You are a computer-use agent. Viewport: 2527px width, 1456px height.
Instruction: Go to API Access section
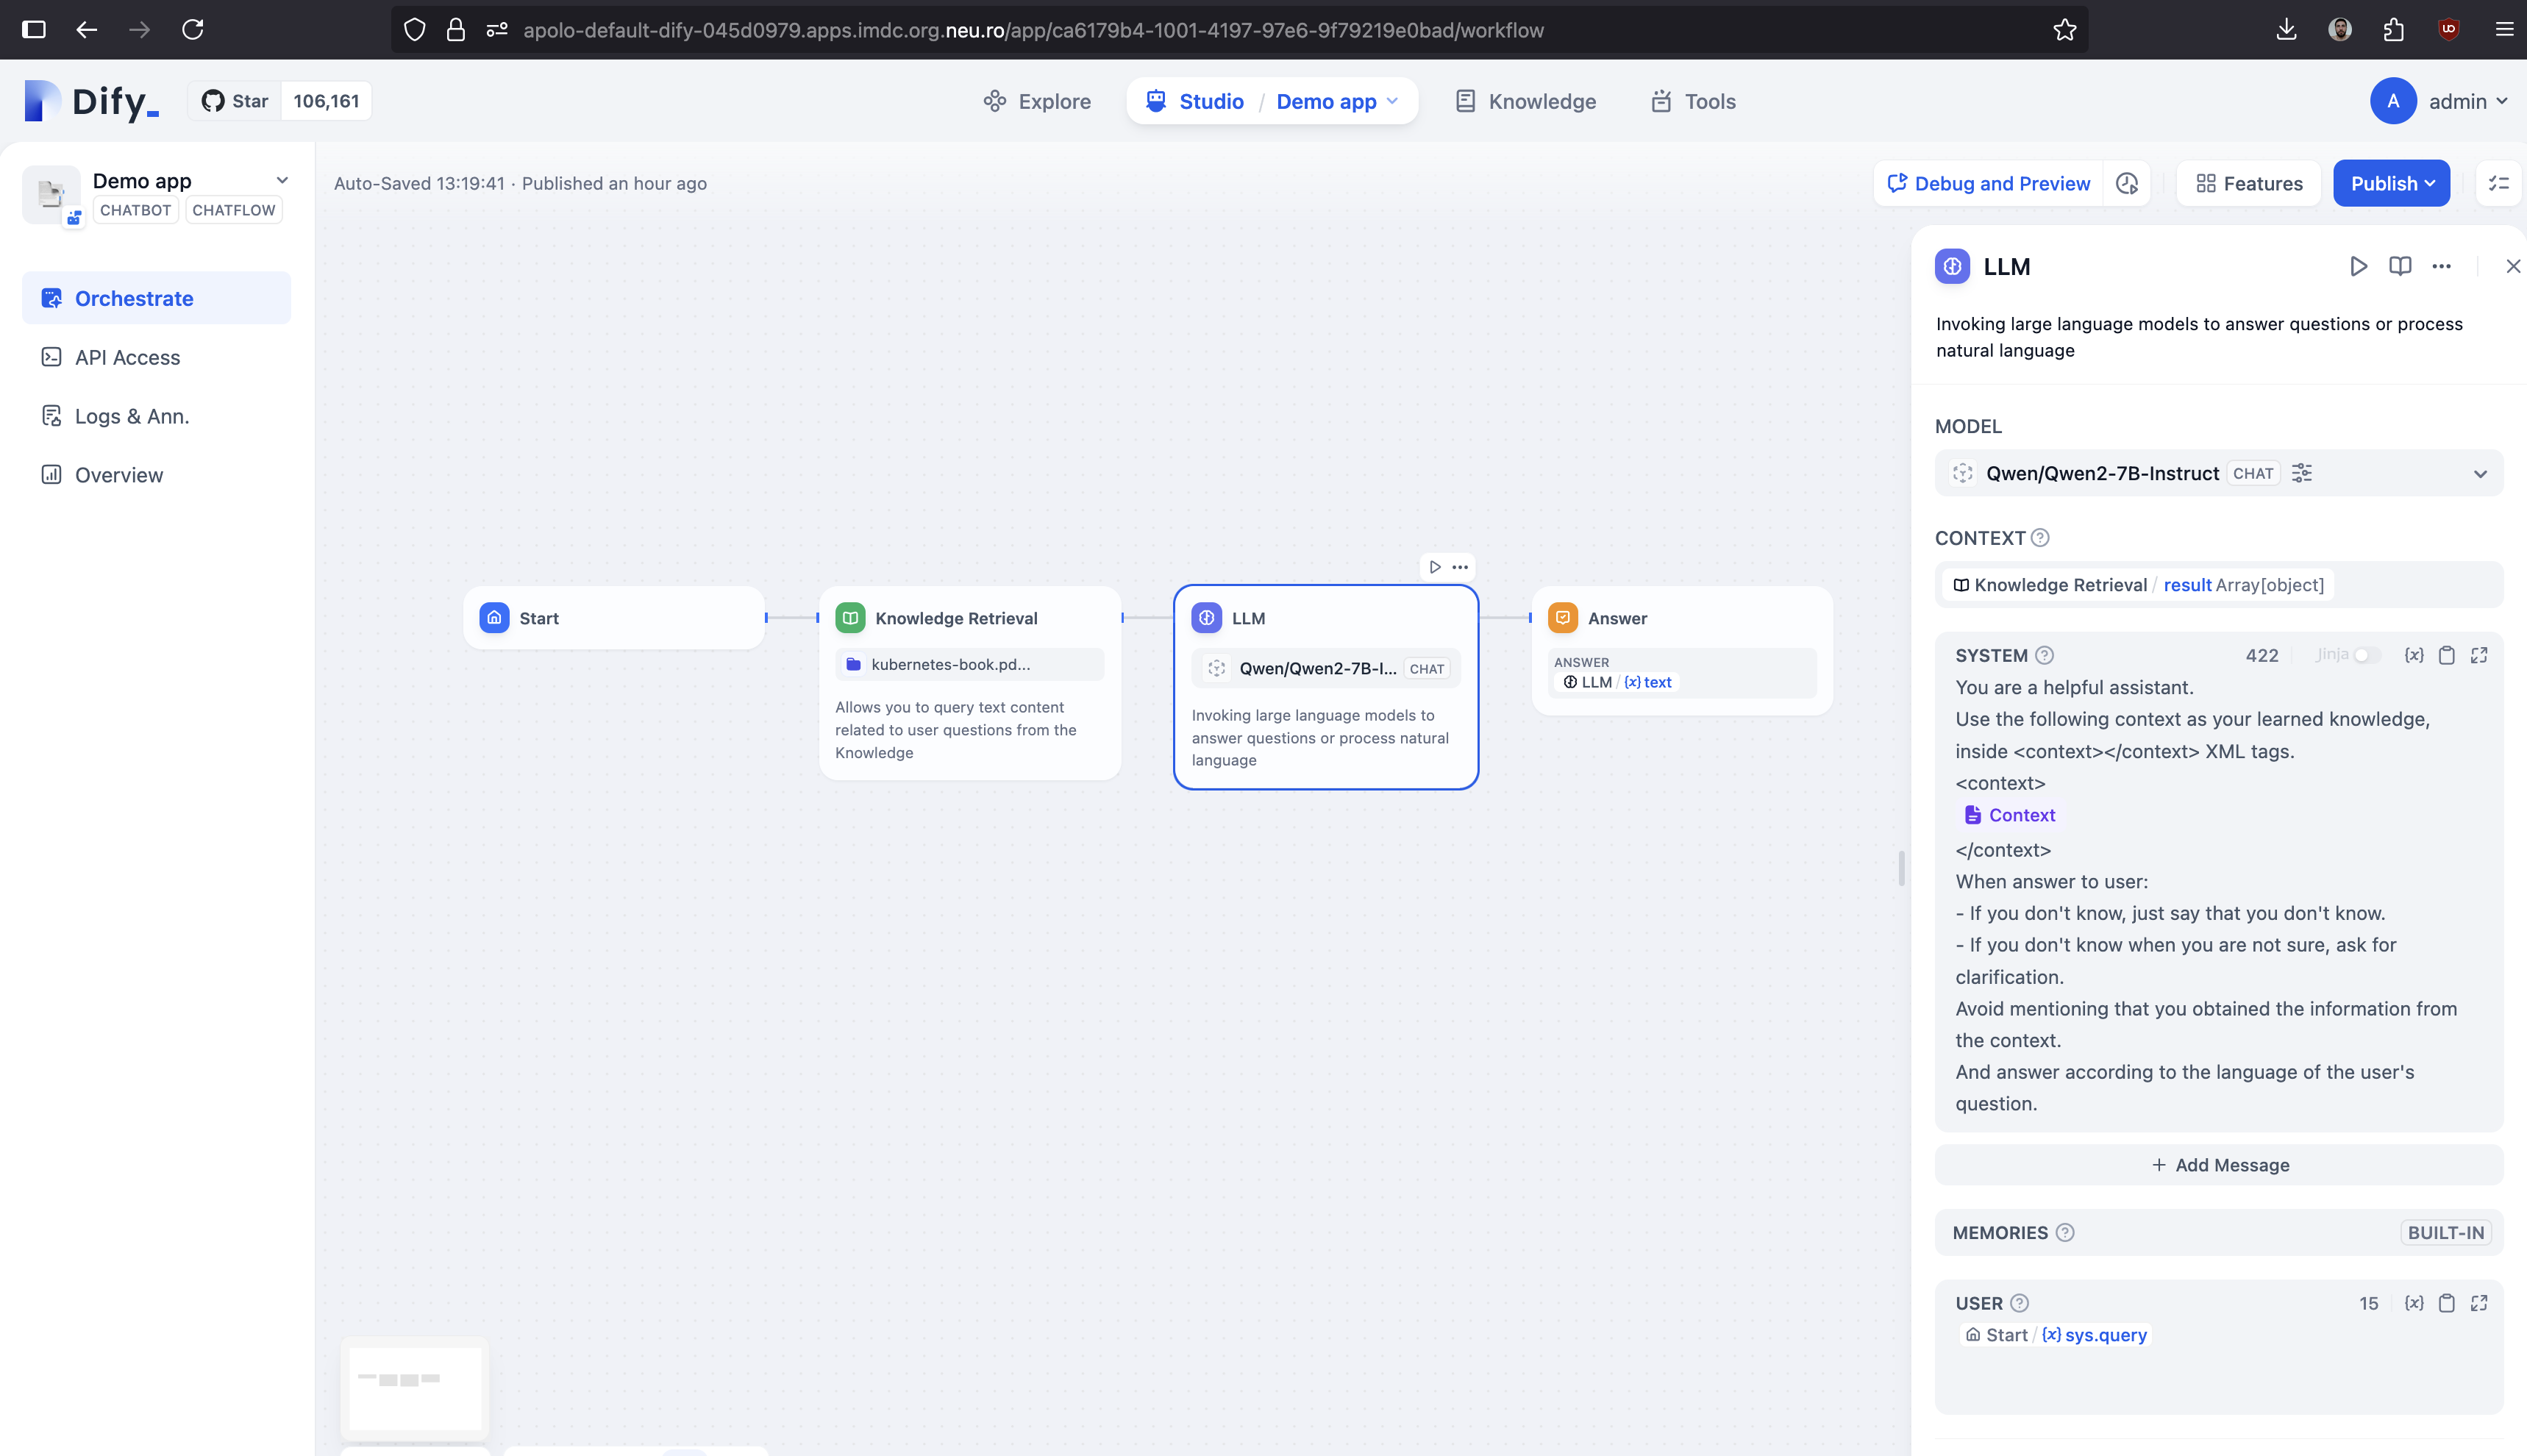point(127,357)
